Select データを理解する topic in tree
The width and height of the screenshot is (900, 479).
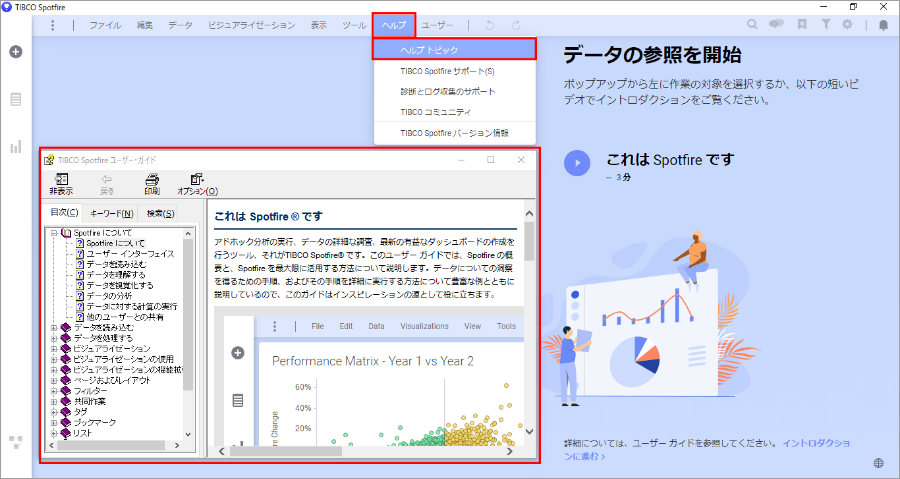coord(116,275)
